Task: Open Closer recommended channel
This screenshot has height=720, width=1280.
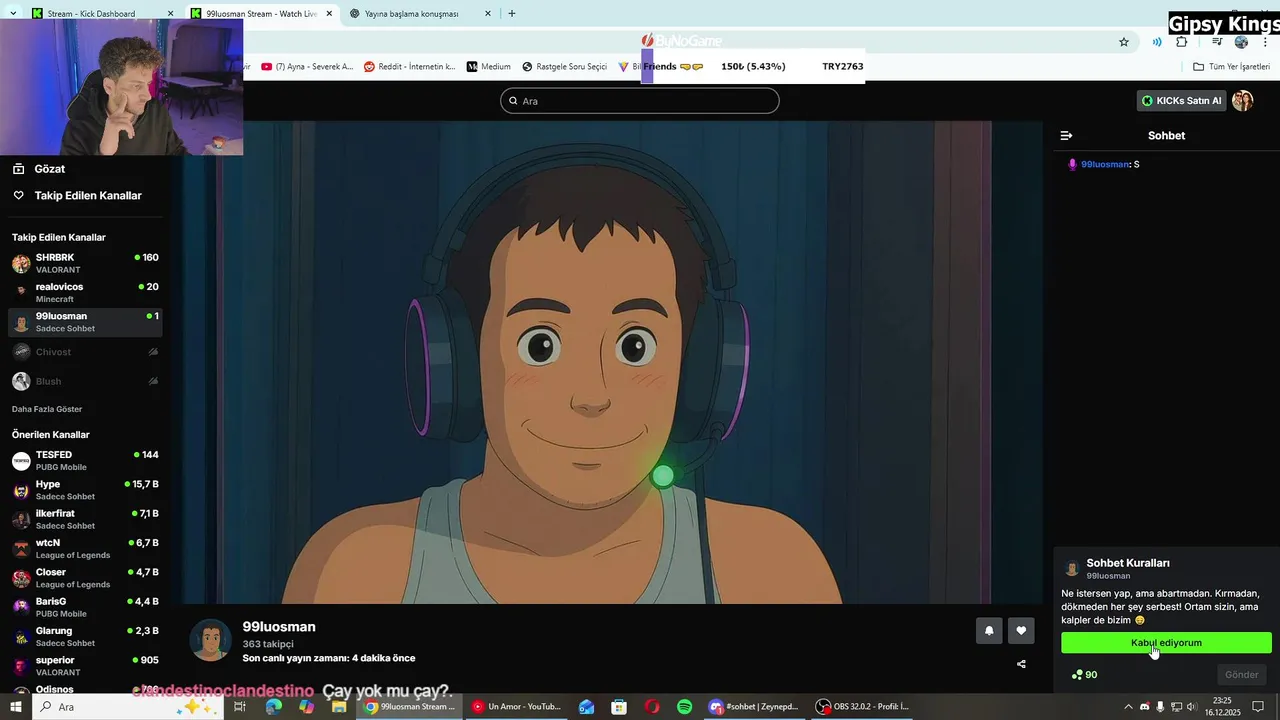Action: coord(85,578)
